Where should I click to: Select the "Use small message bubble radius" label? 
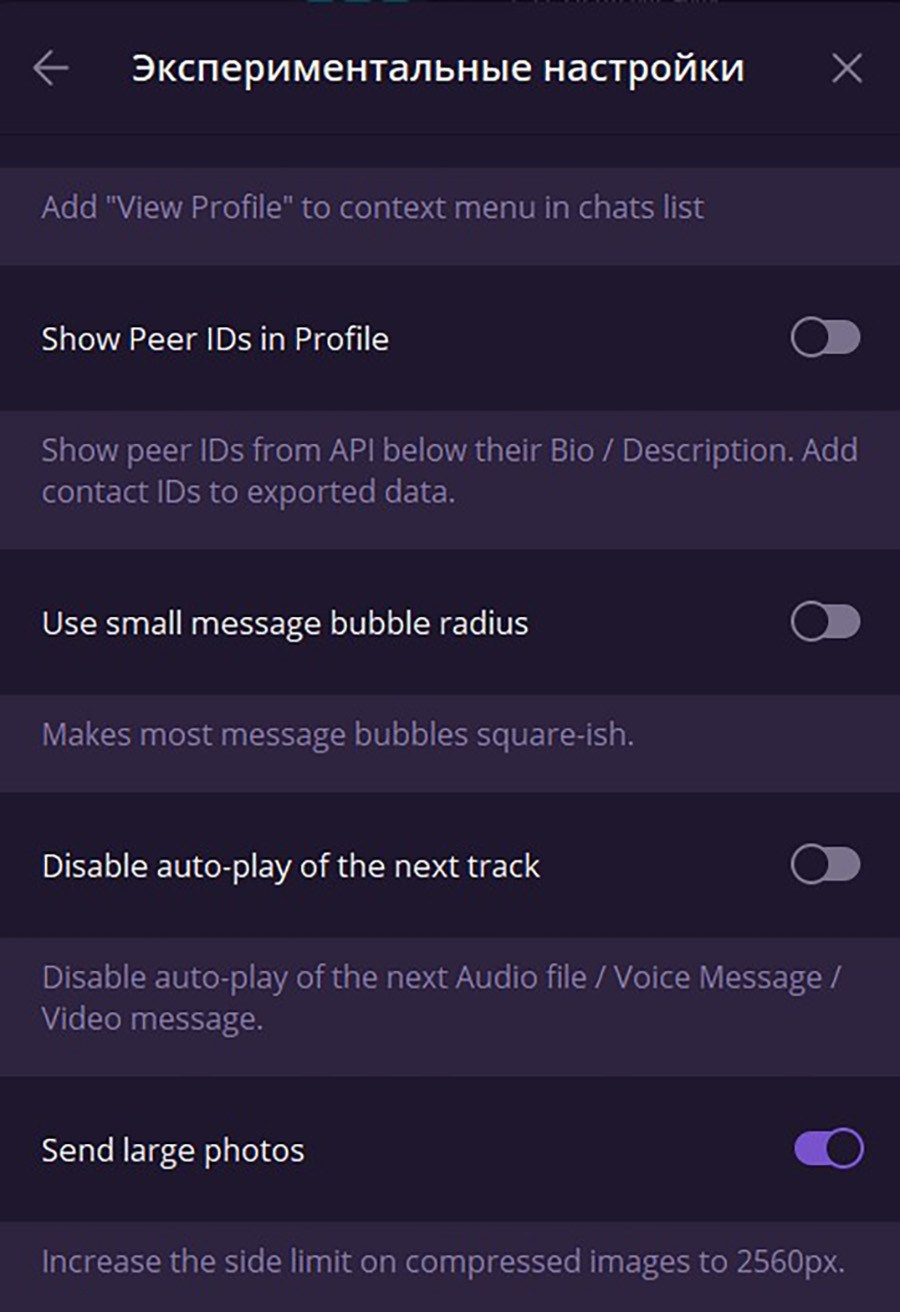click(285, 623)
